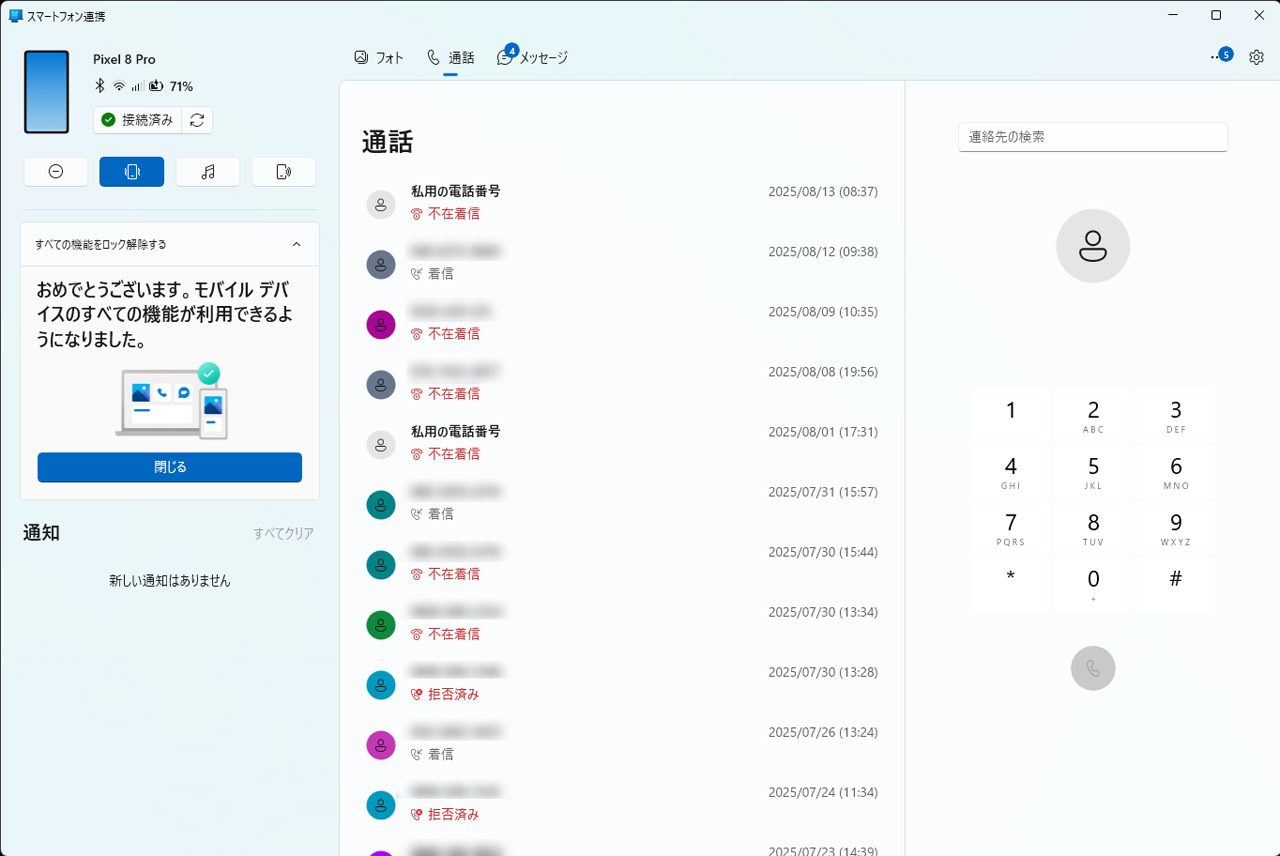Tap the 8 TUV keypad key
The width and height of the screenshot is (1280, 856).
pyautogui.click(x=1093, y=528)
